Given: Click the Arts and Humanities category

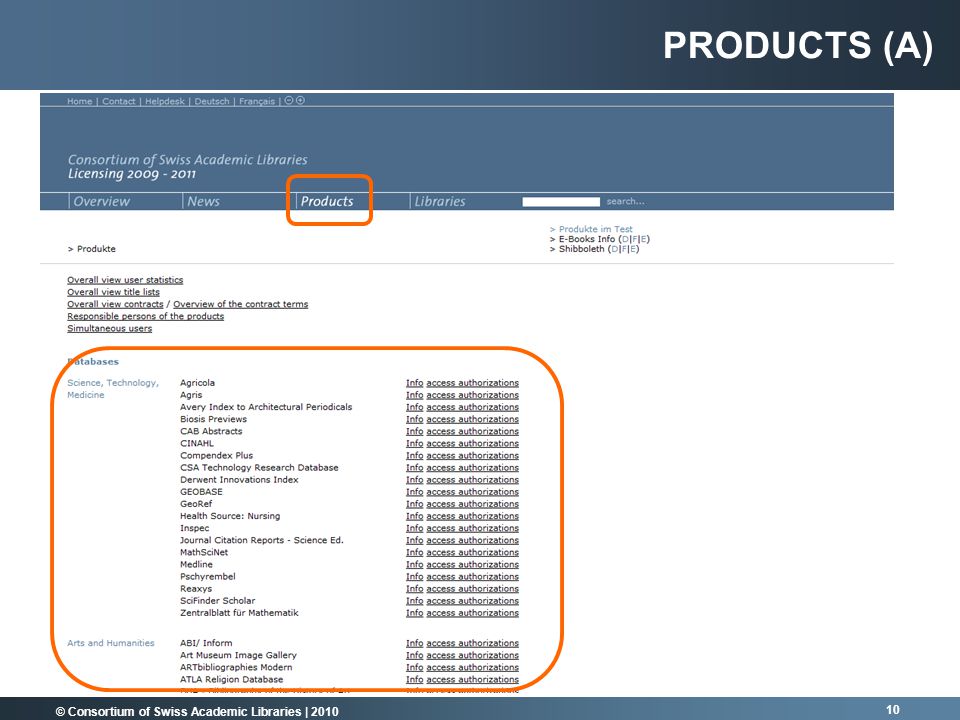Looking at the screenshot, I should click(111, 643).
